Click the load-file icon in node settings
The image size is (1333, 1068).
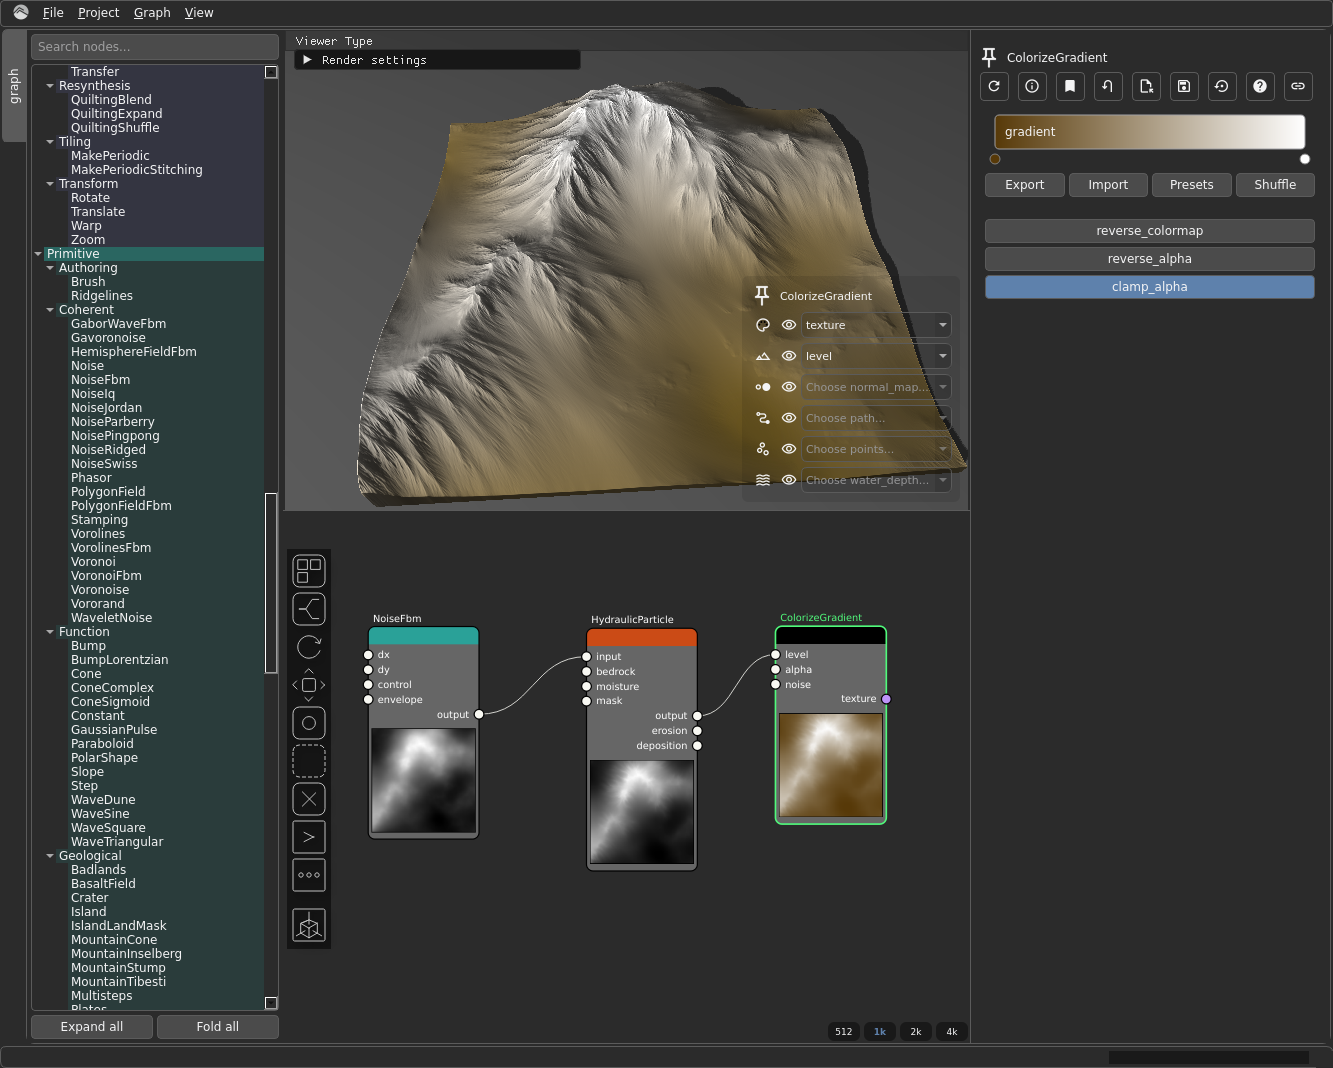pyautogui.click(x=1146, y=86)
